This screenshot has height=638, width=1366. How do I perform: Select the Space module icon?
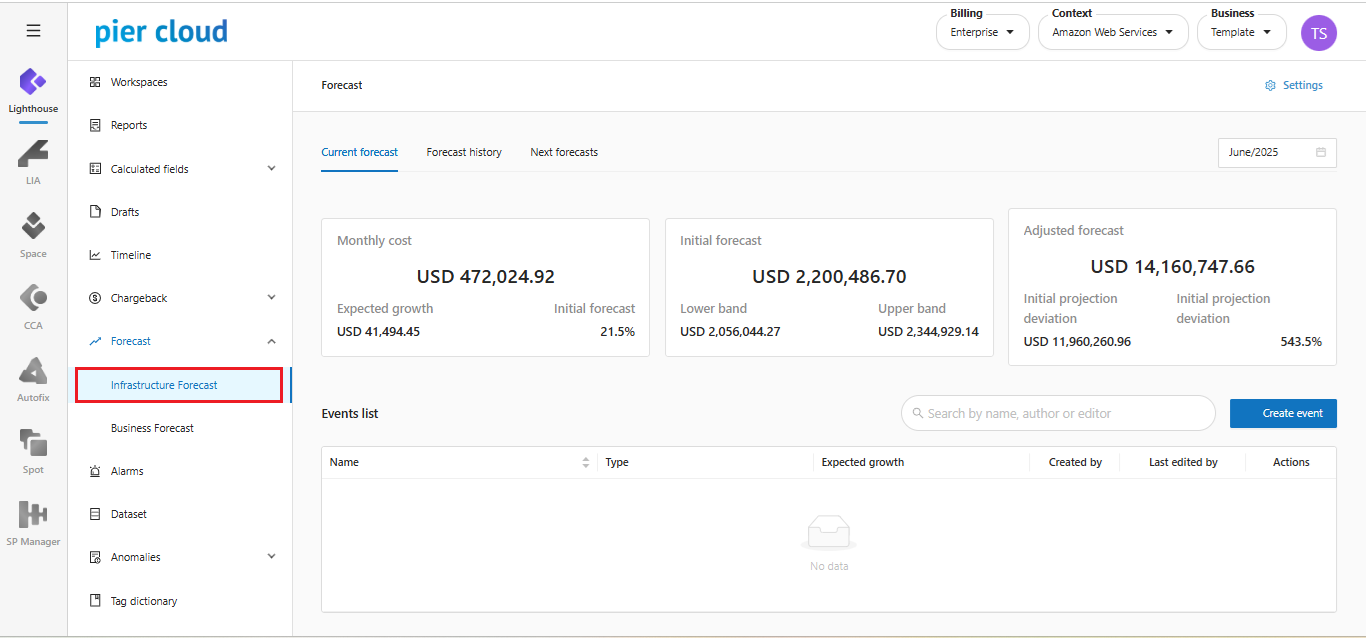tap(33, 227)
